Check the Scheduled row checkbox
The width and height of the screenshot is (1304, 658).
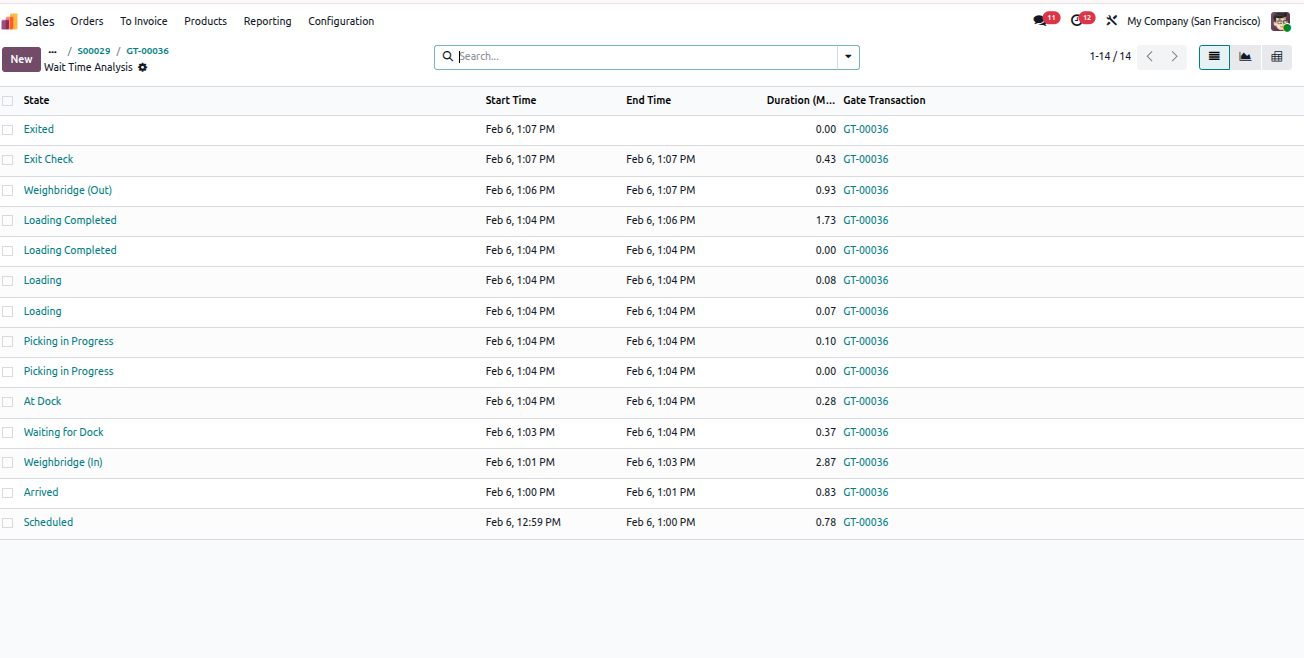coord(8,523)
